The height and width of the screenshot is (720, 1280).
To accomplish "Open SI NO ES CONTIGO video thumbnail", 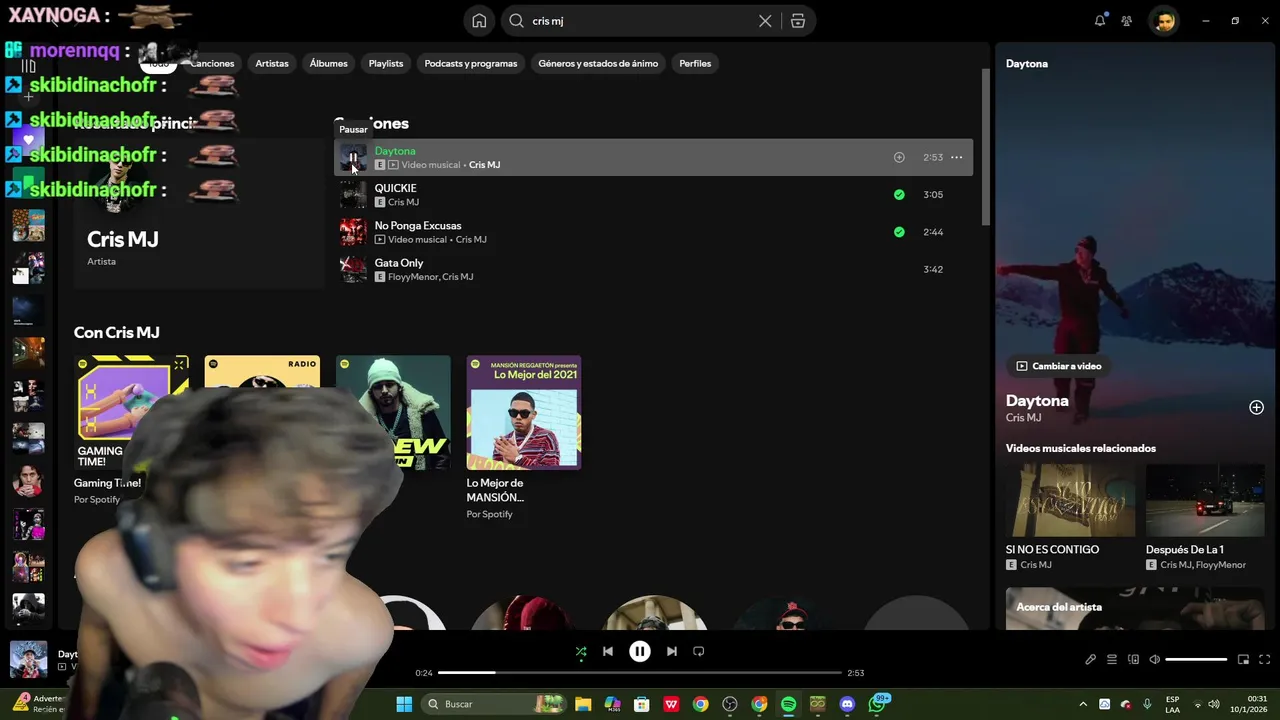I will 1070,500.
